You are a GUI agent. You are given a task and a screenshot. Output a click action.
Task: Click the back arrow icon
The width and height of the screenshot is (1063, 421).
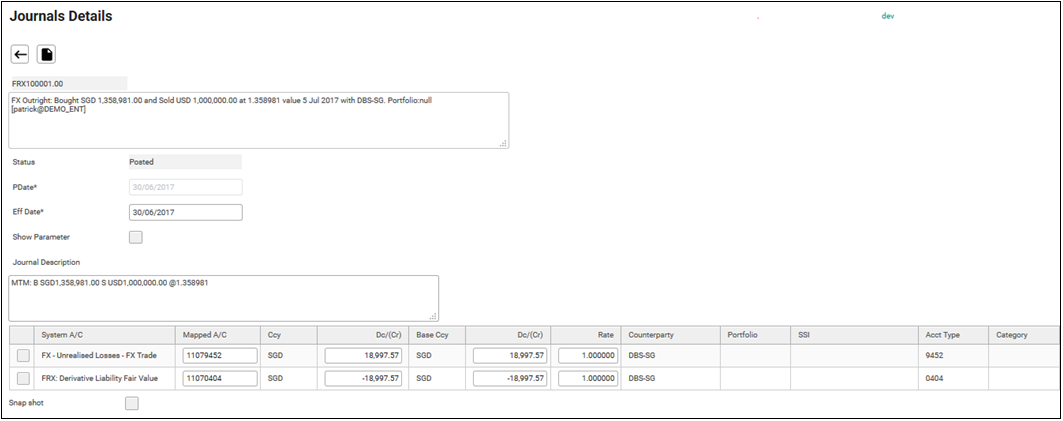(20, 55)
